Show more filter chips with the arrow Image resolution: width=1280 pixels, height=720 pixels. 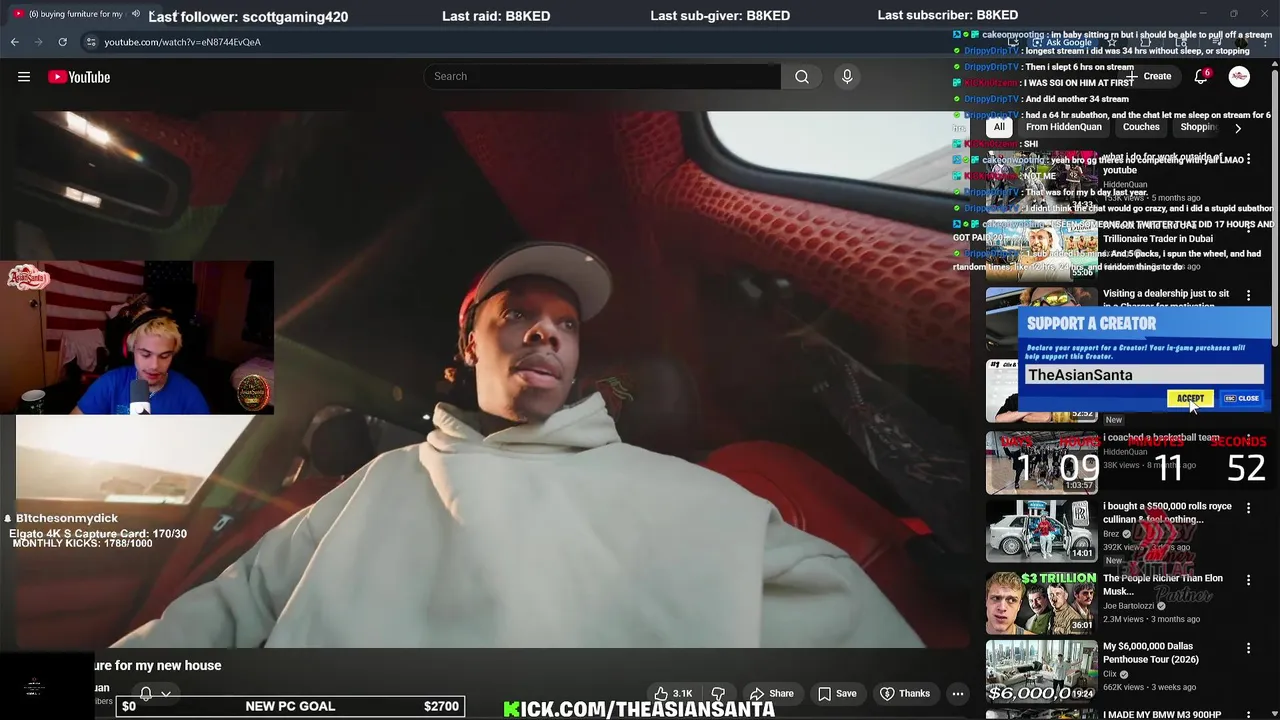point(1238,128)
